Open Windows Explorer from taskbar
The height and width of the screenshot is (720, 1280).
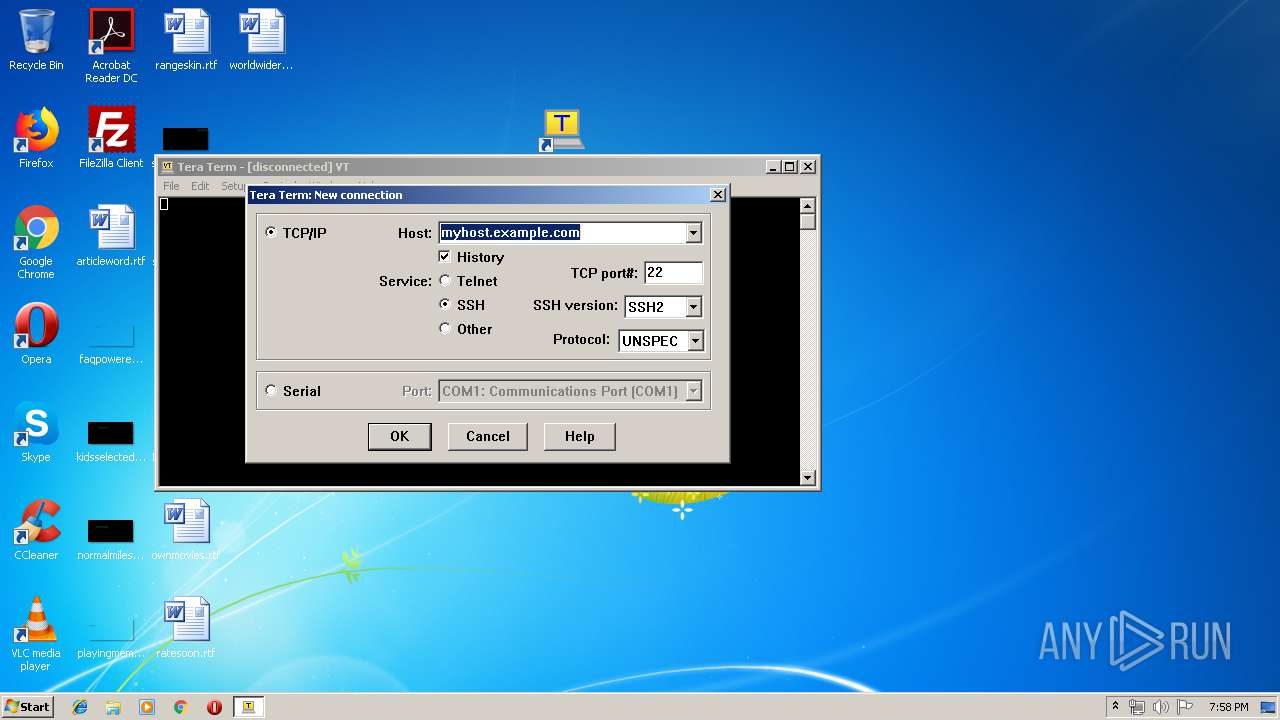tap(113, 707)
